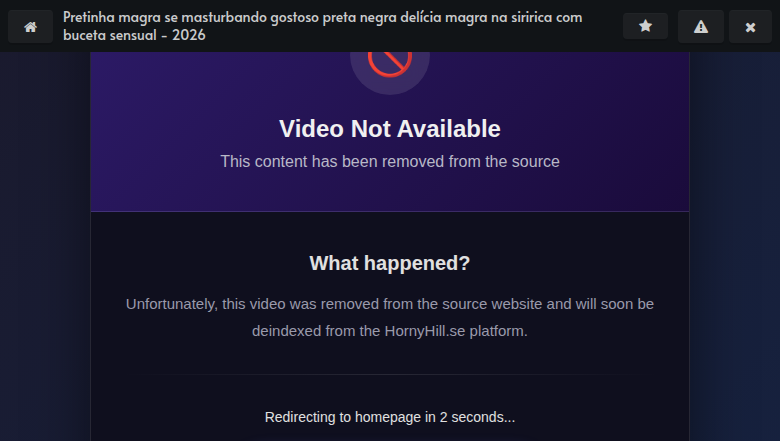The width and height of the screenshot is (780, 441).
Task: Click the horizontal divider above redirect message
Action: (390, 374)
